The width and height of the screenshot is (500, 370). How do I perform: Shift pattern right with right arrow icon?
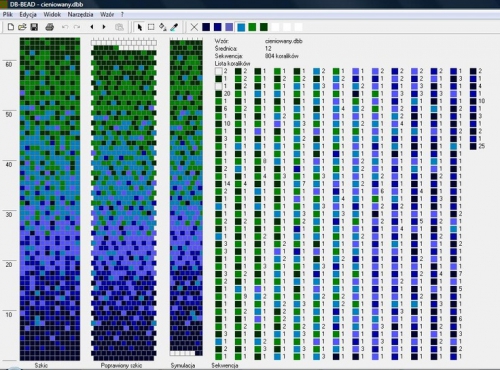[104, 27]
